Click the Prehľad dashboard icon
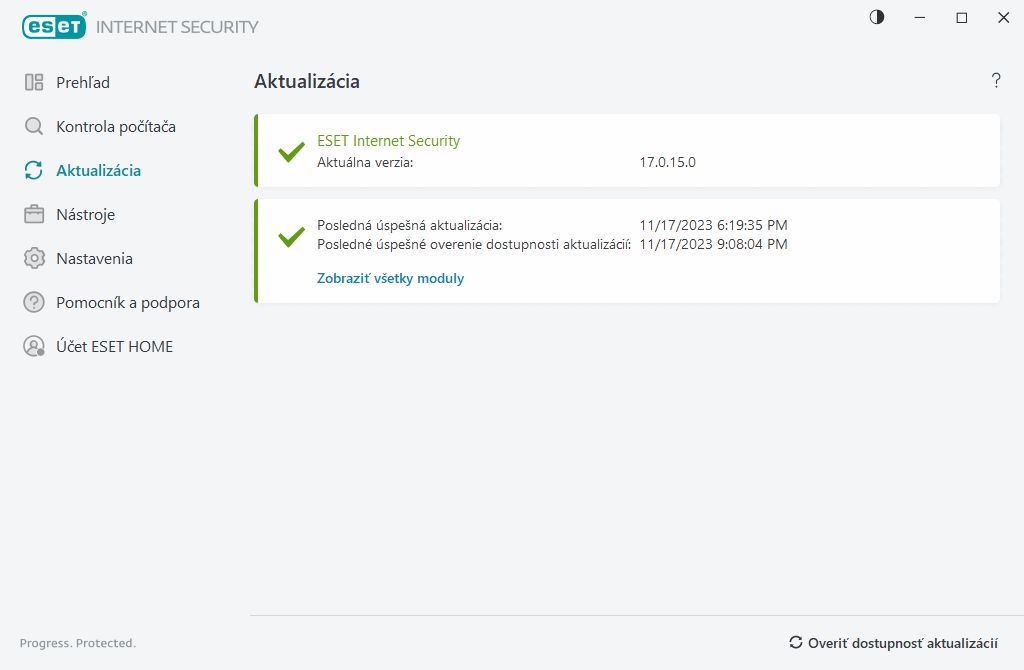Viewport: 1024px width, 670px height. click(34, 83)
